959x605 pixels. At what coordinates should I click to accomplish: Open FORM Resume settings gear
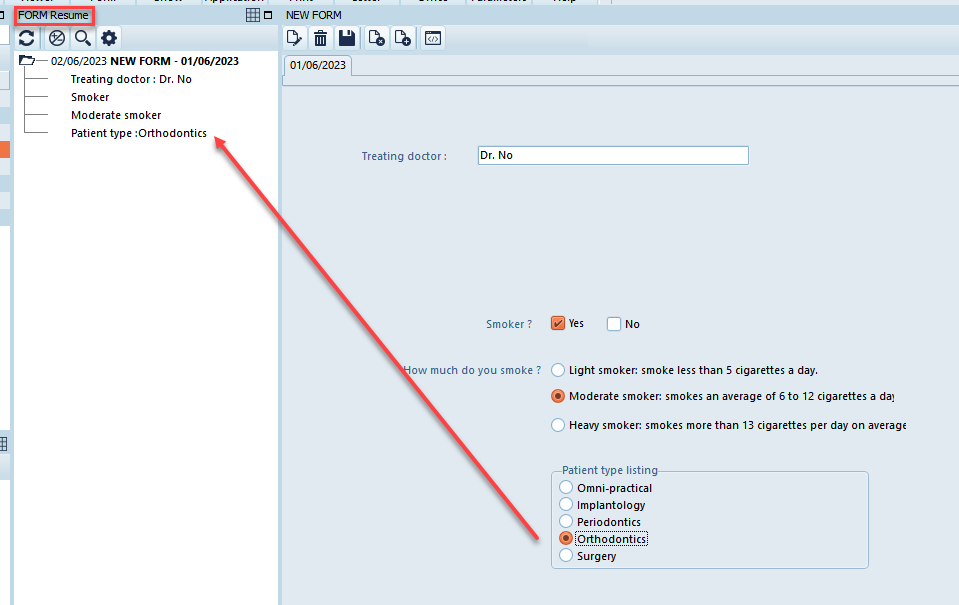click(x=109, y=38)
